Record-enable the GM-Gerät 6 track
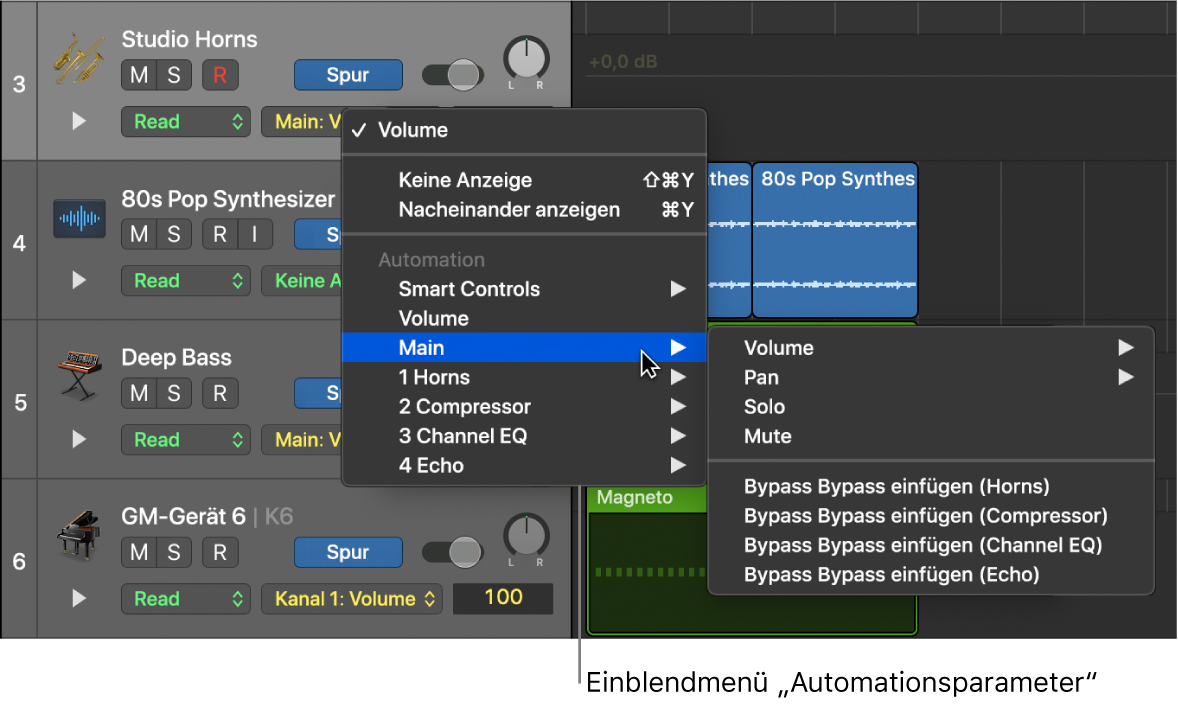 (219, 552)
